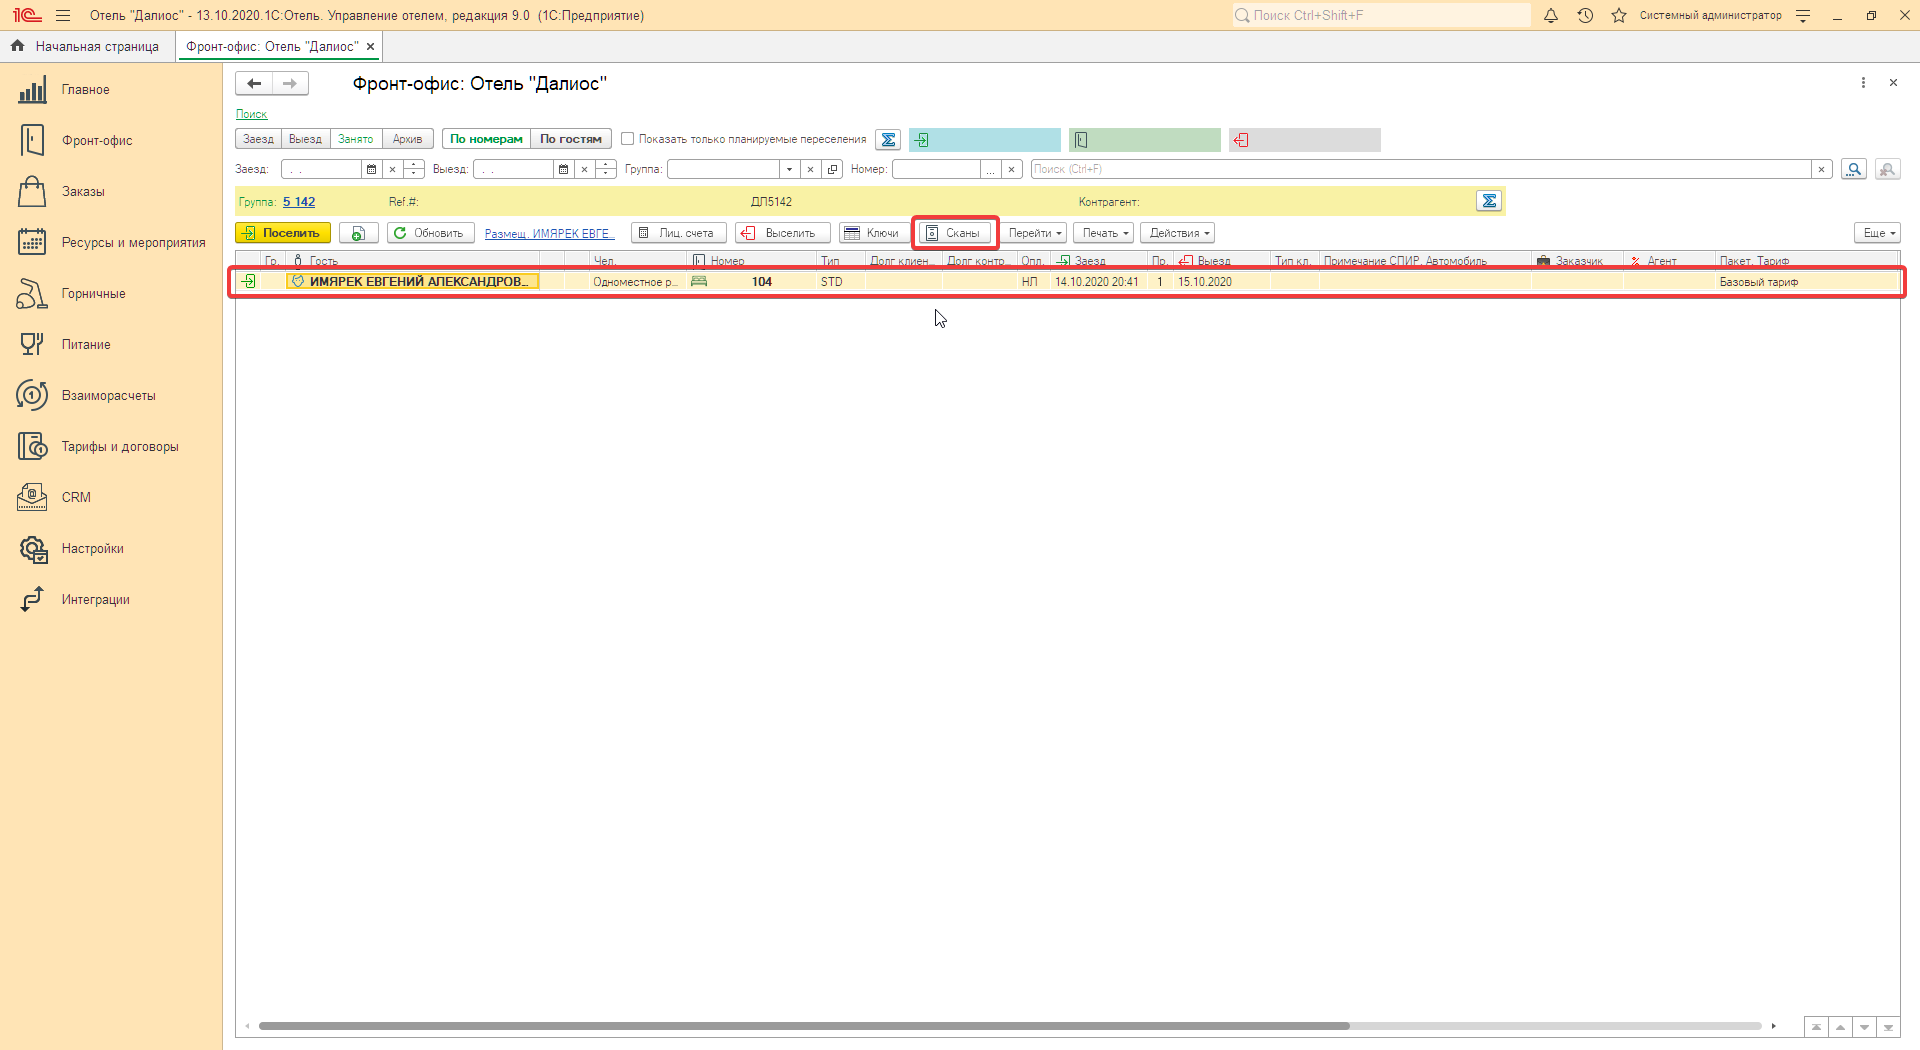The image size is (1920, 1050).
Task: Click the Сканы button
Action: coord(955,234)
